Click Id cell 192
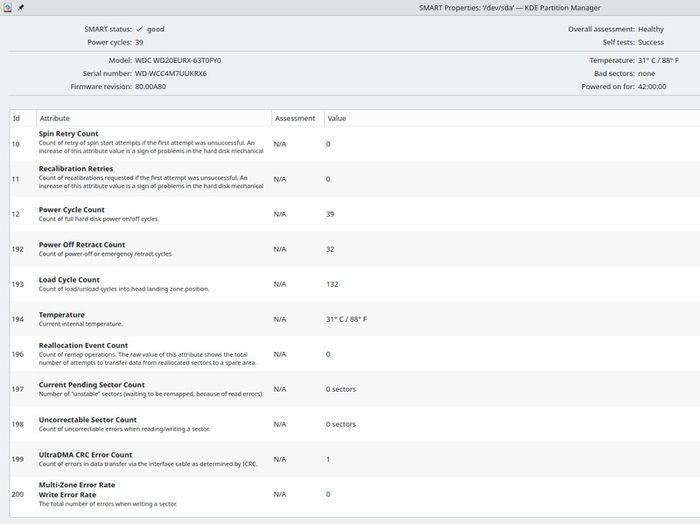The image size is (700, 524). tap(17, 249)
